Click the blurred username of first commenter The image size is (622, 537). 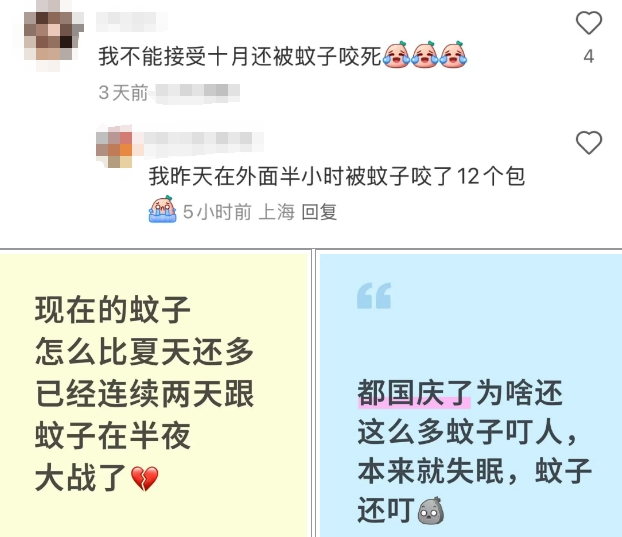[x=132, y=21]
